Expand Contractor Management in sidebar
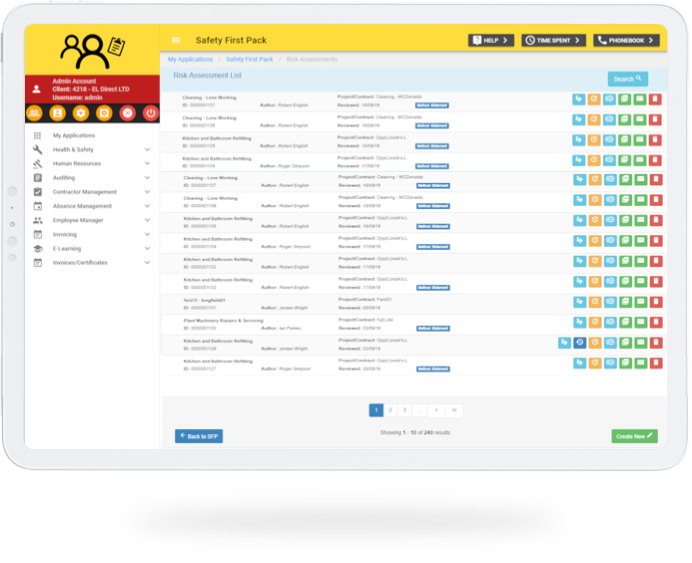692x563 pixels. click(x=147, y=192)
